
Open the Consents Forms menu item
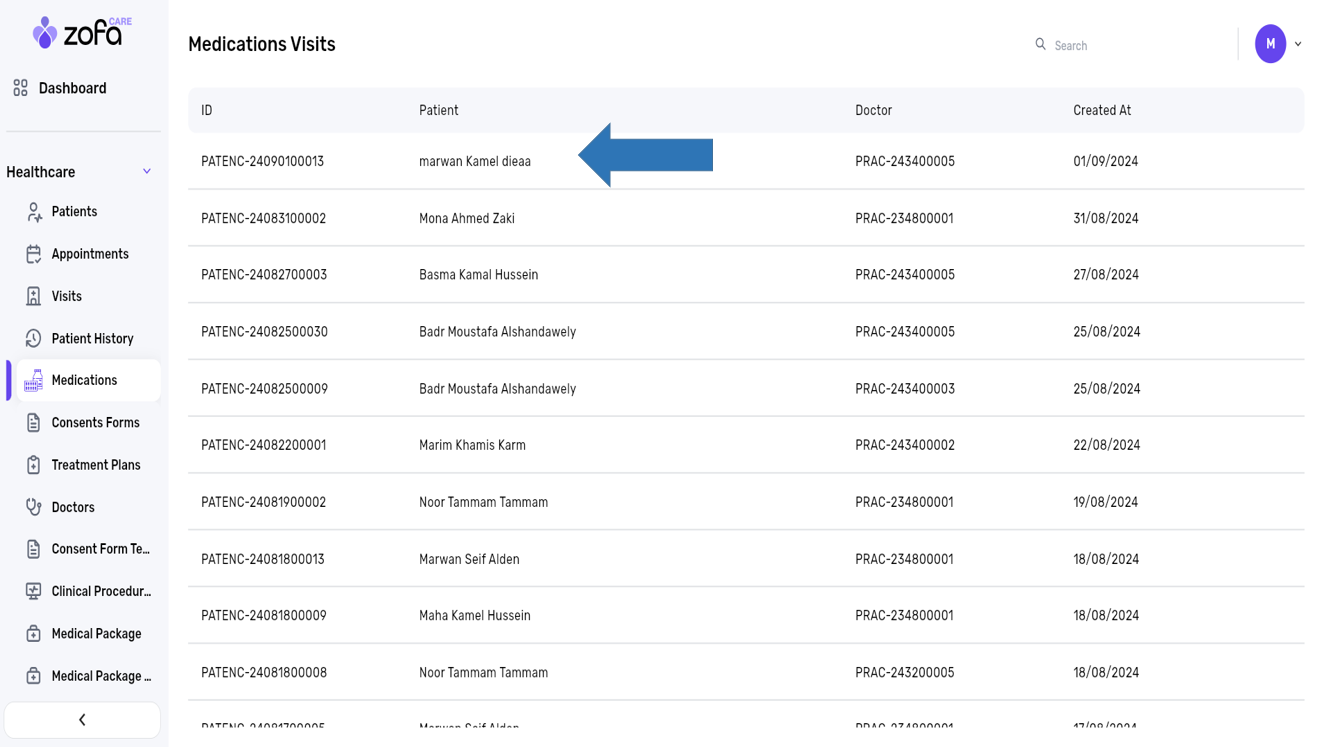coord(95,423)
